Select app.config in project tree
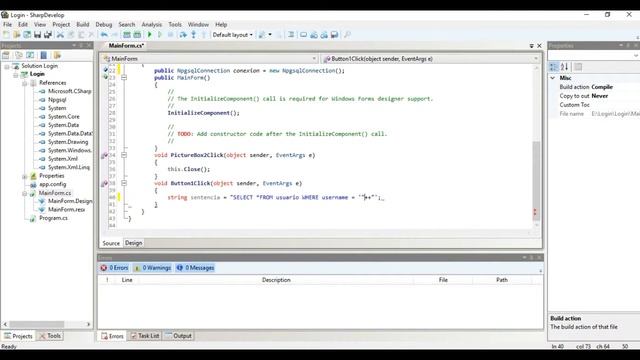The width and height of the screenshot is (640, 360). point(53,184)
